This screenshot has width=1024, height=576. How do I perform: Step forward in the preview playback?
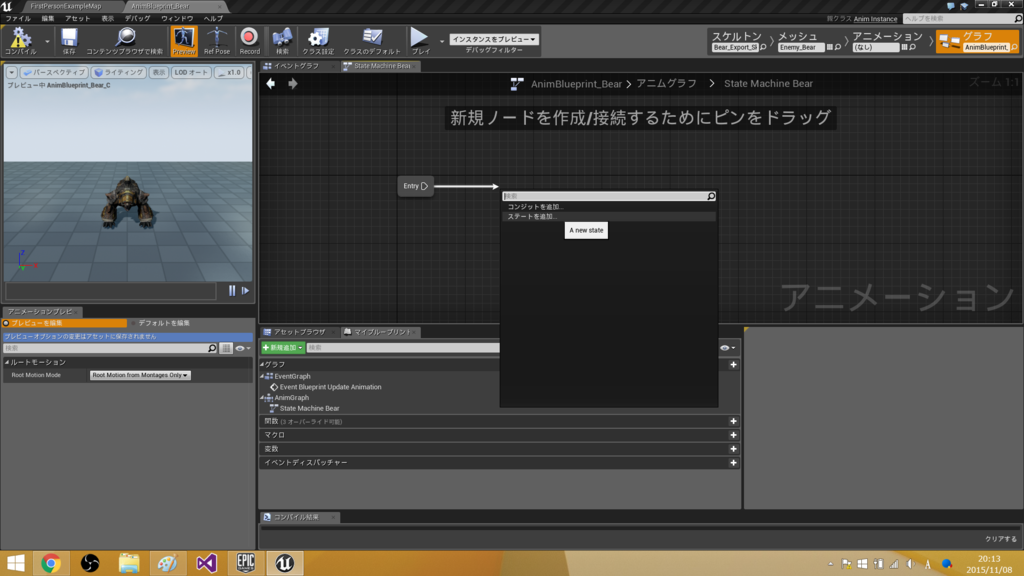[246, 291]
